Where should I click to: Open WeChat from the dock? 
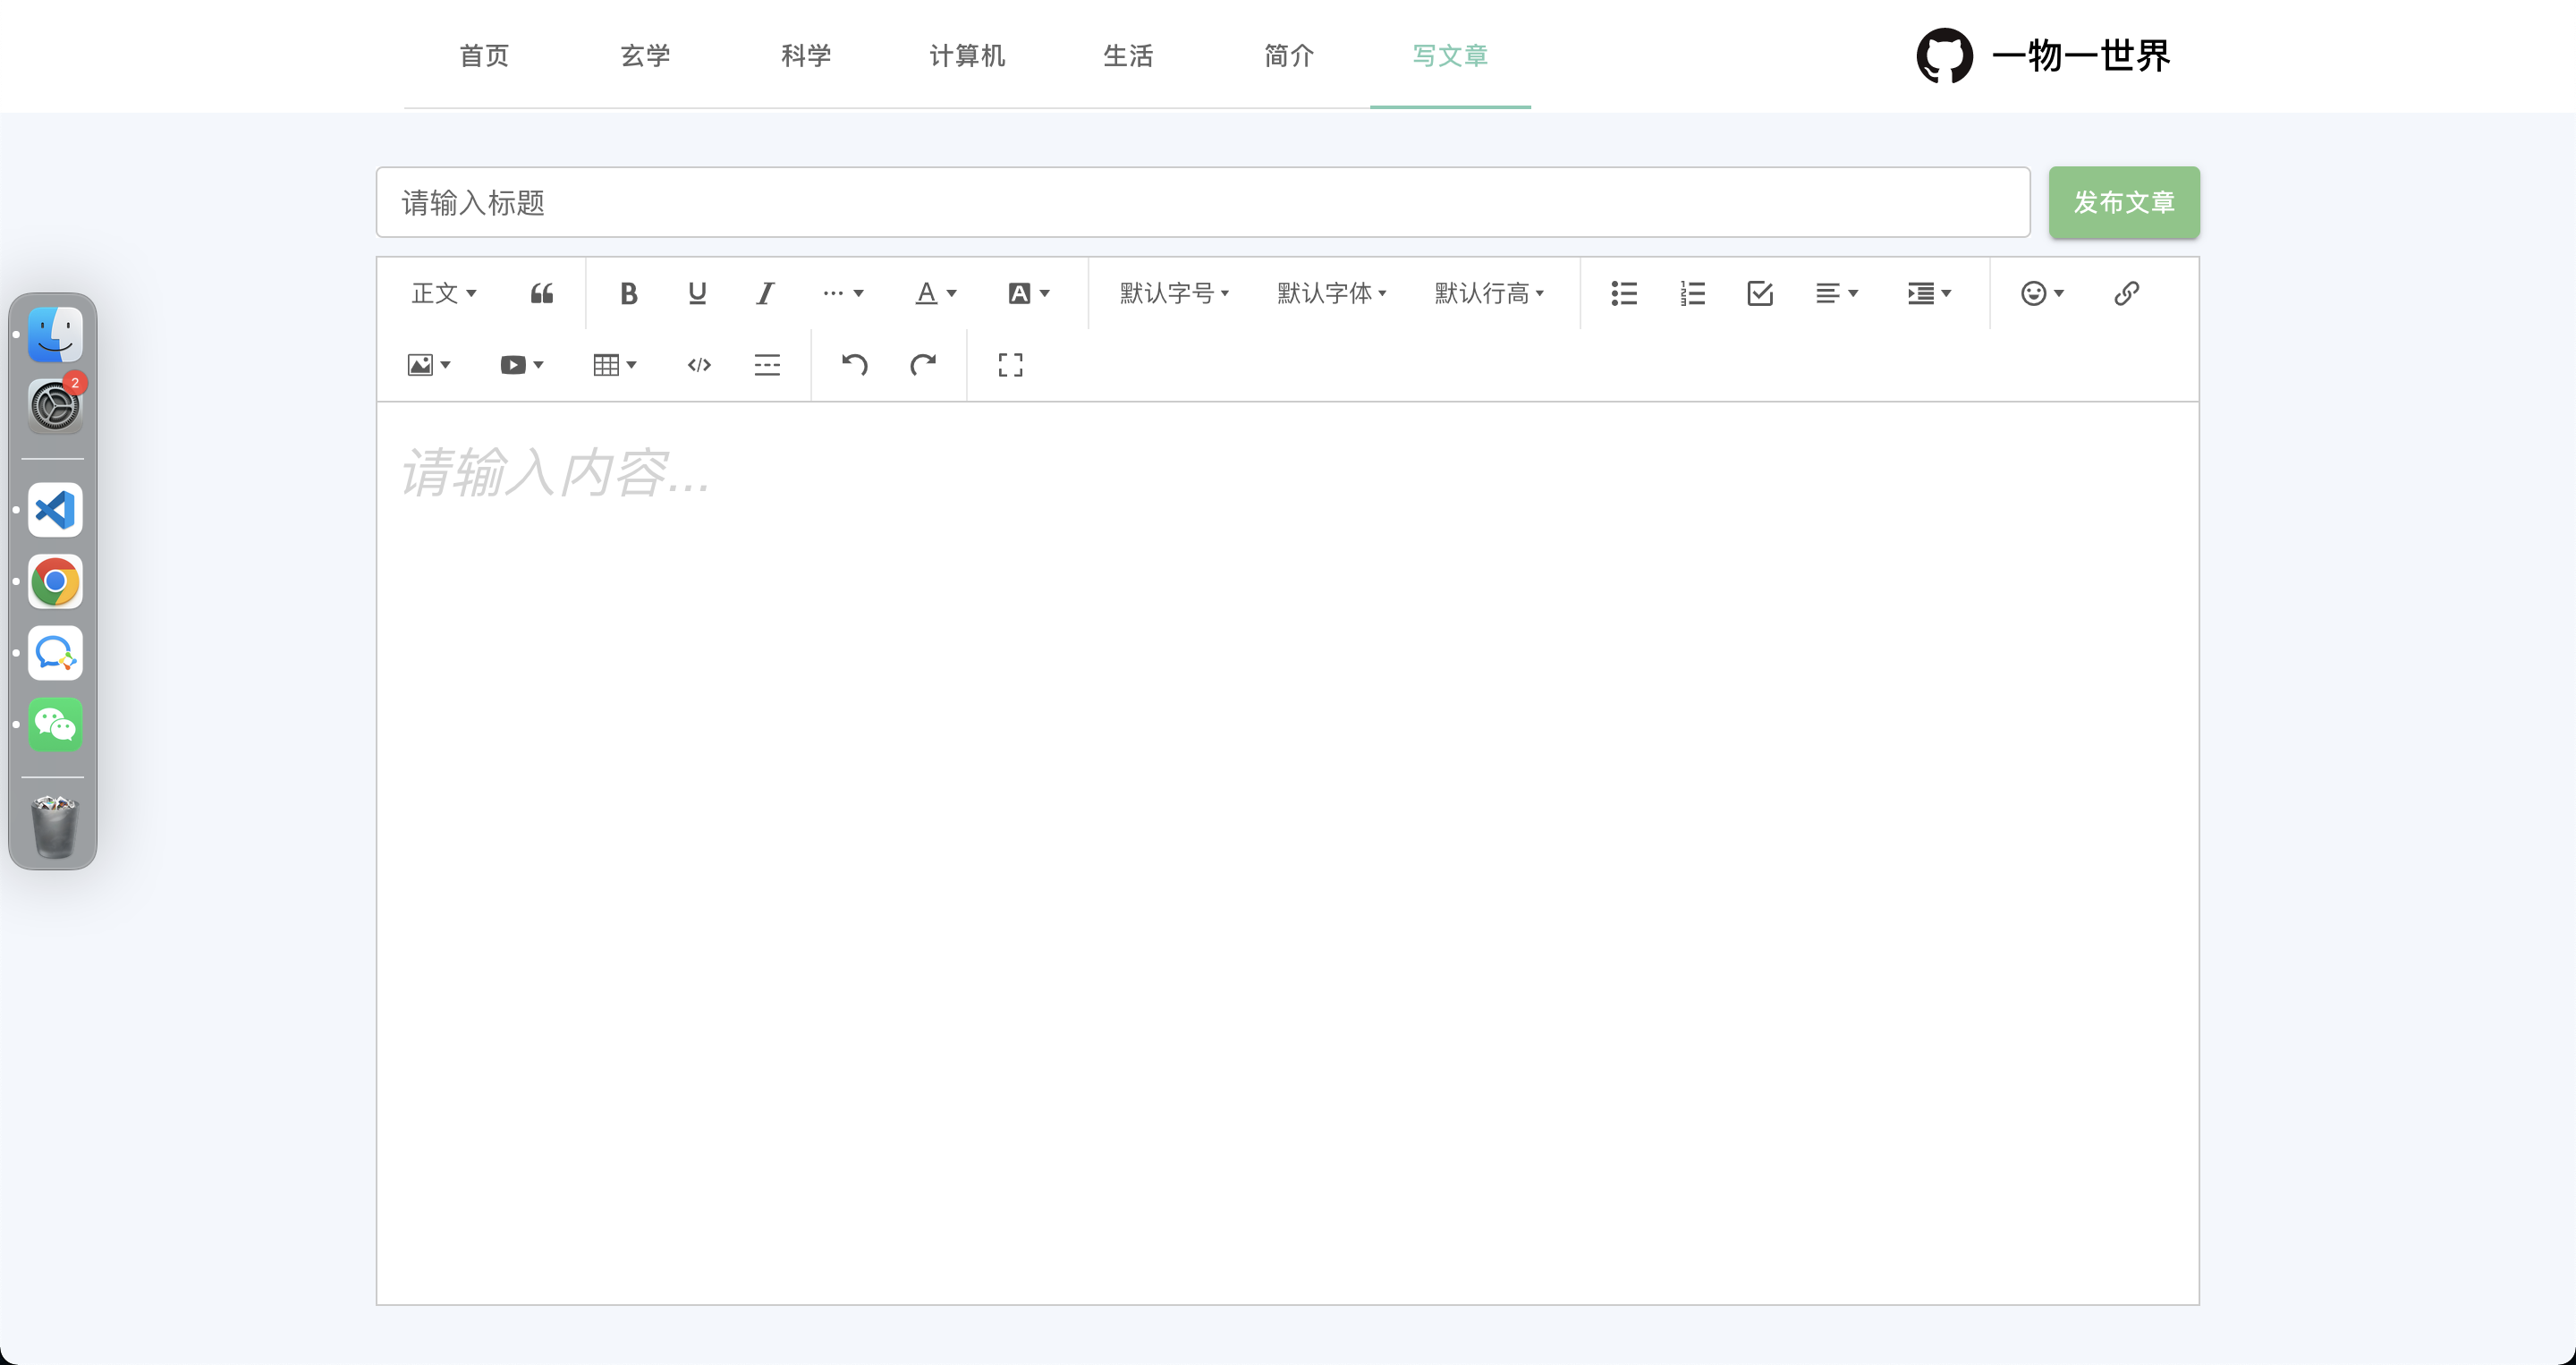[x=55, y=724]
